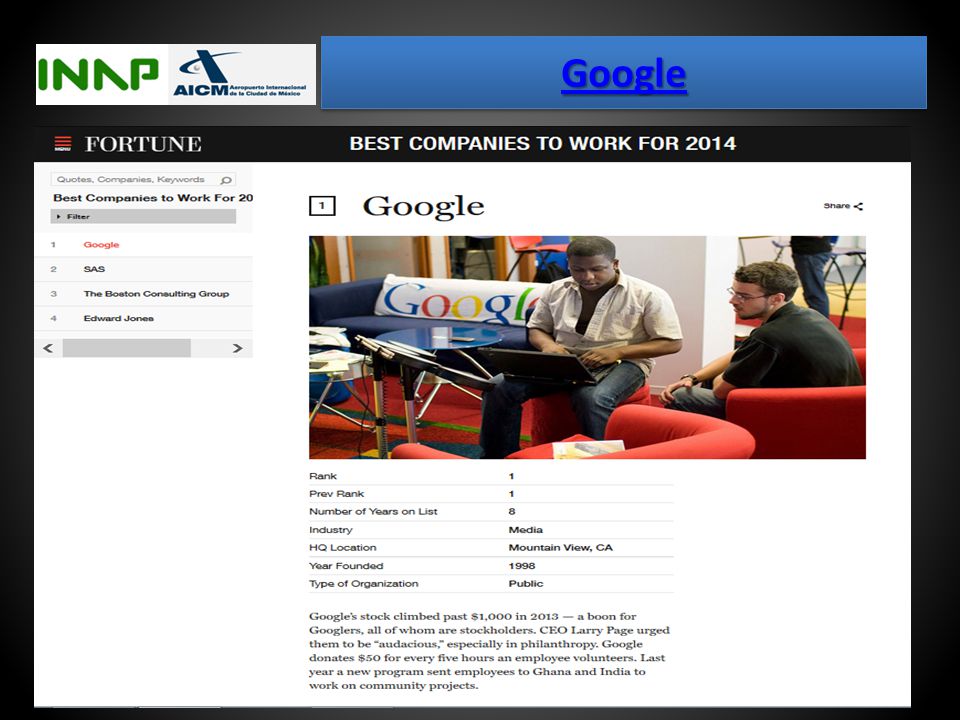Screen dimensions: 960x720
Task: Click the 'Industry' label
Action: pyautogui.click(x=331, y=530)
